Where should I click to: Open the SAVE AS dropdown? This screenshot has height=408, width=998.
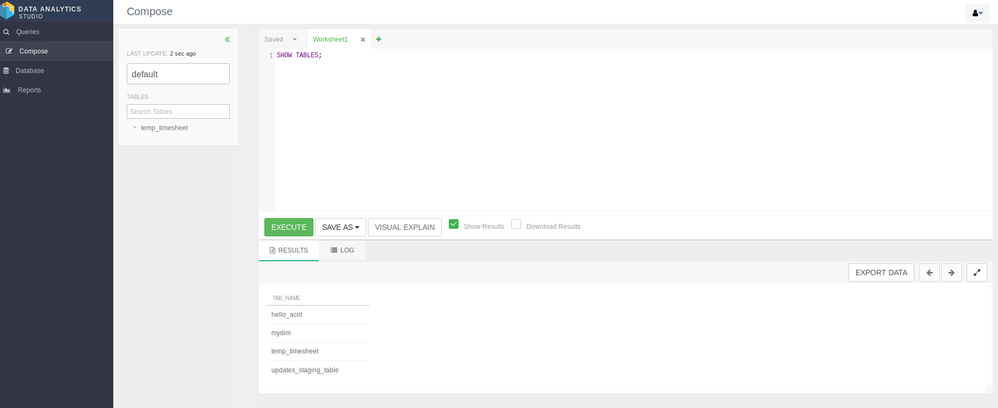341,227
